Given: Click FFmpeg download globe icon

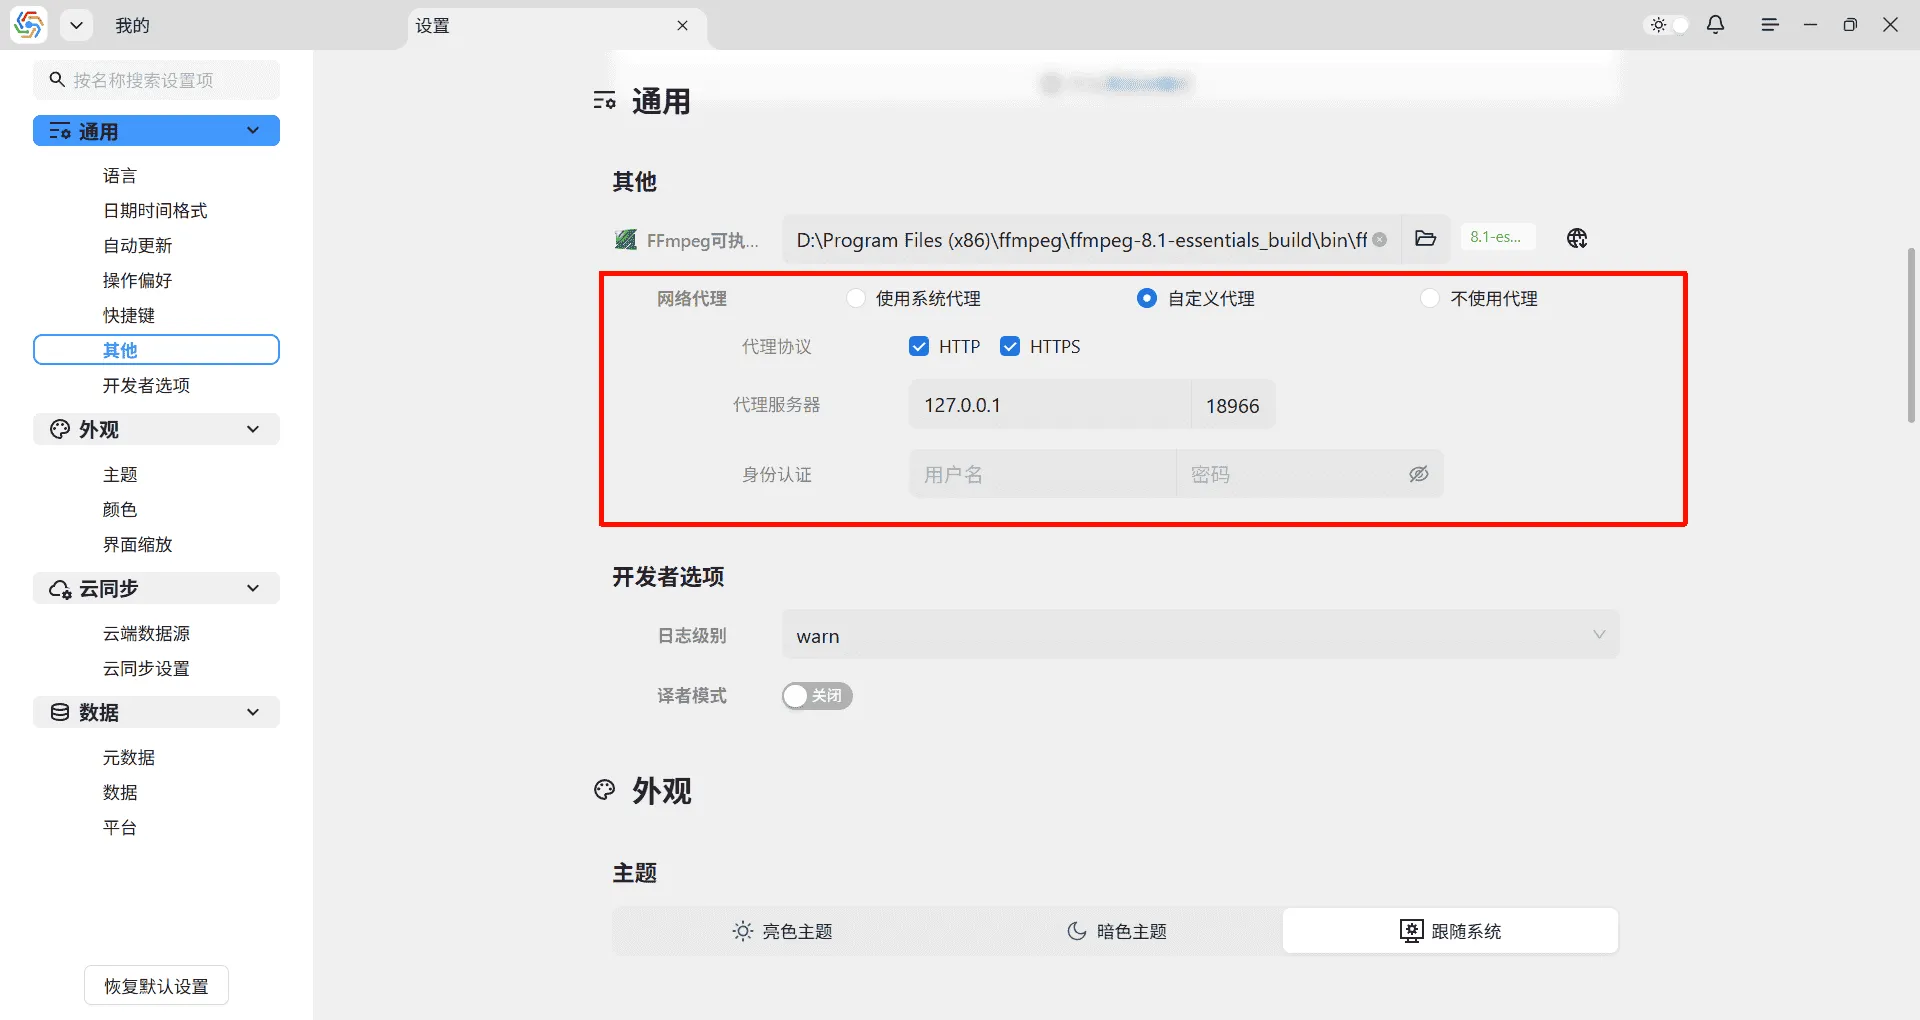Looking at the screenshot, I should (x=1577, y=239).
